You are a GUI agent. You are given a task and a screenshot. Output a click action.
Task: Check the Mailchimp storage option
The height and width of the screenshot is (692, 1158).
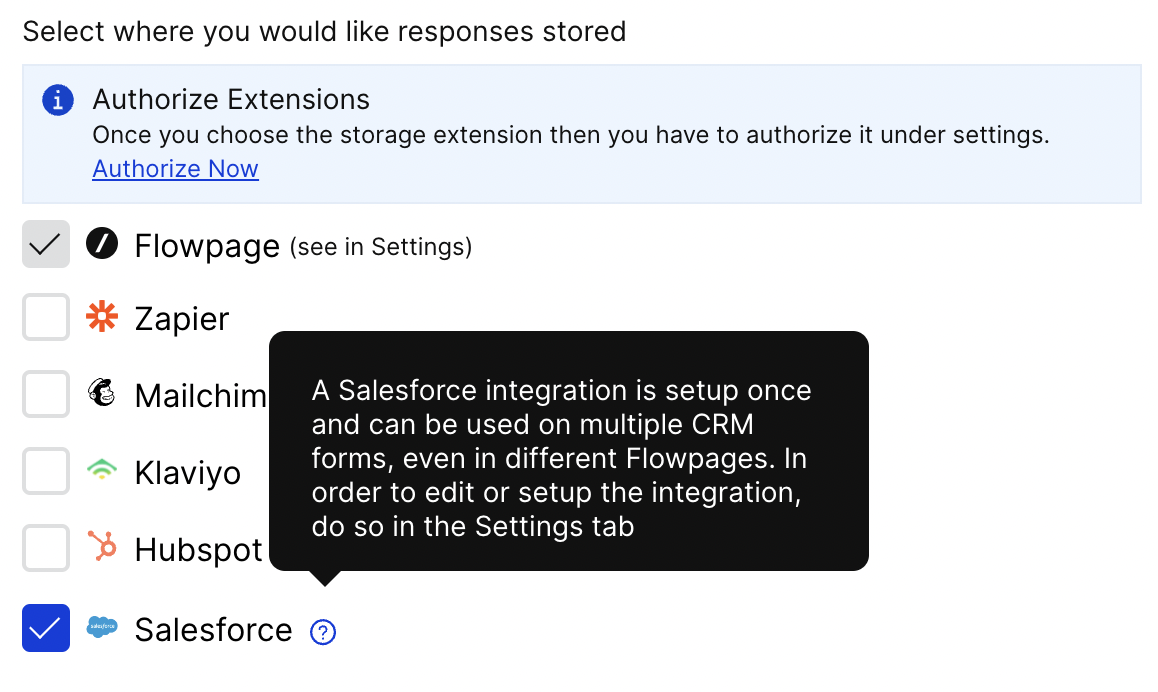point(46,394)
